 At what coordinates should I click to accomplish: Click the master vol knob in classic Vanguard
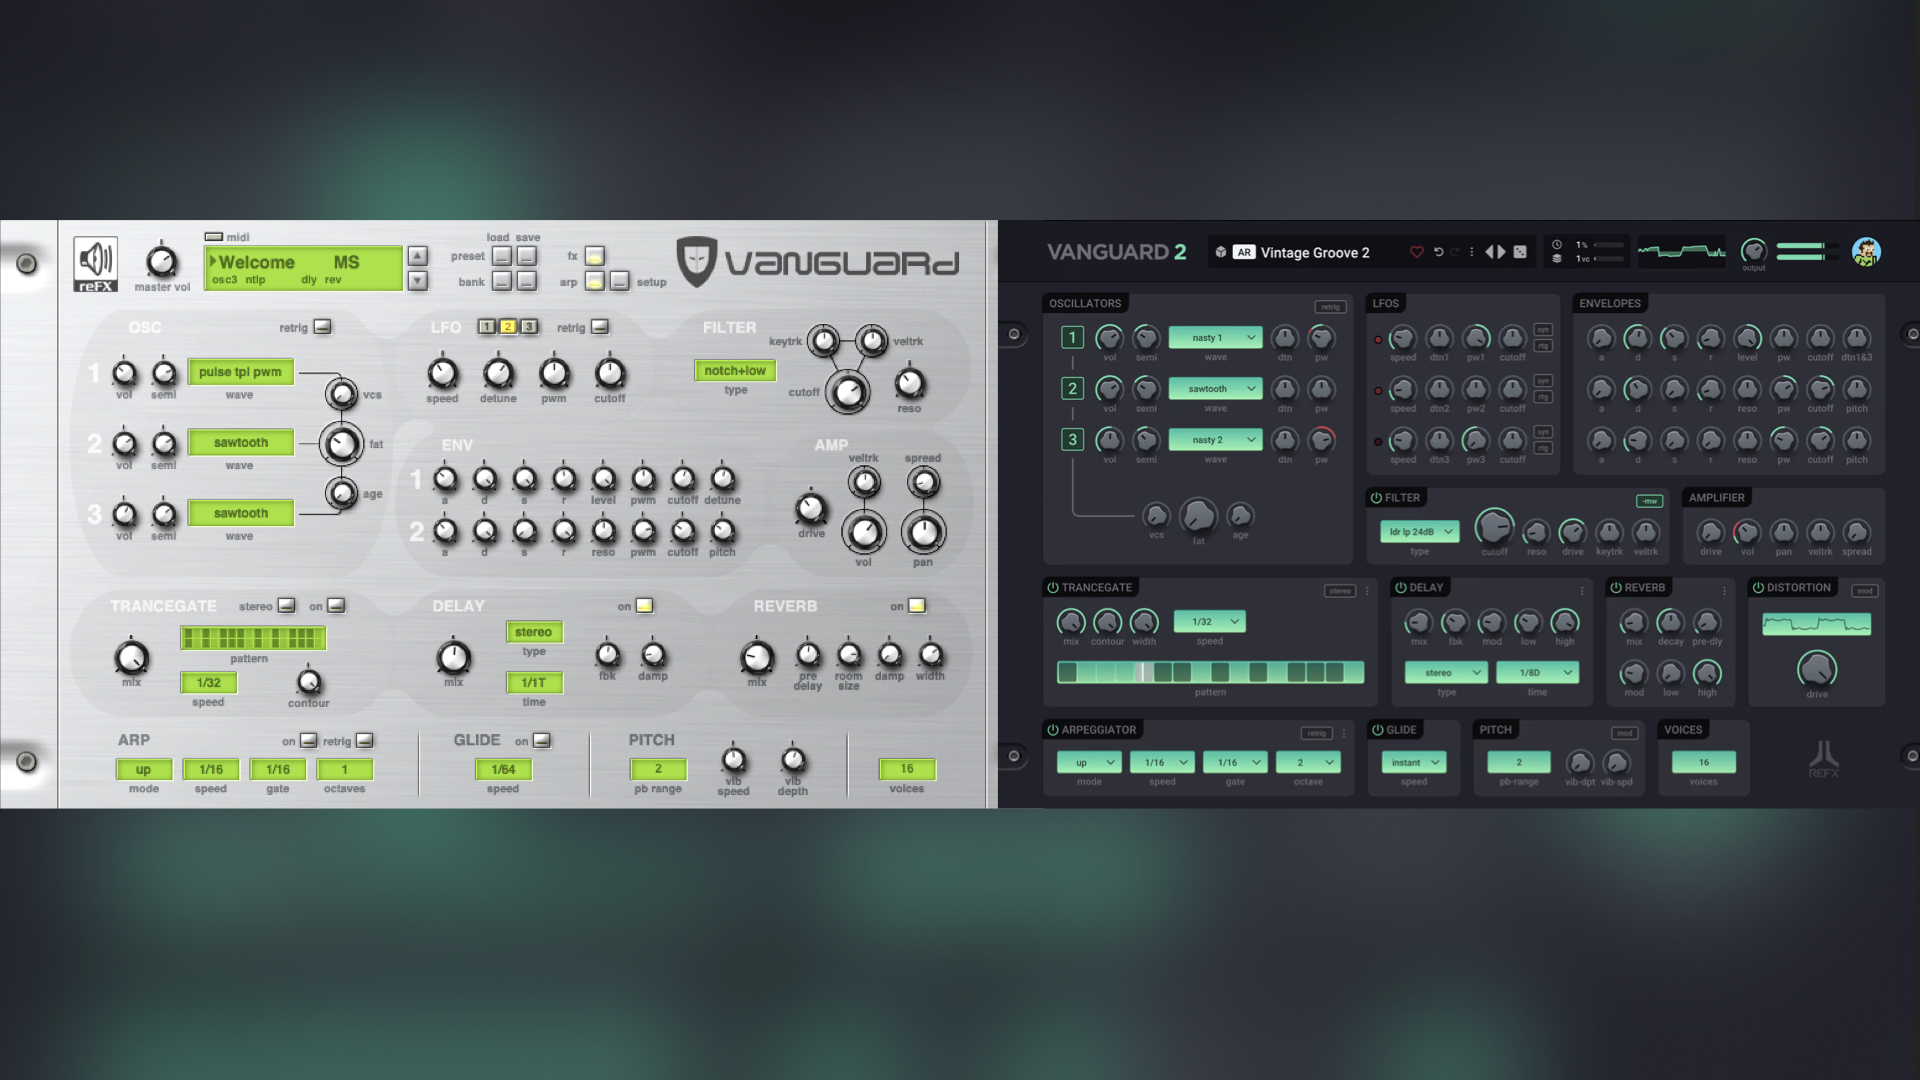point(161,262)
